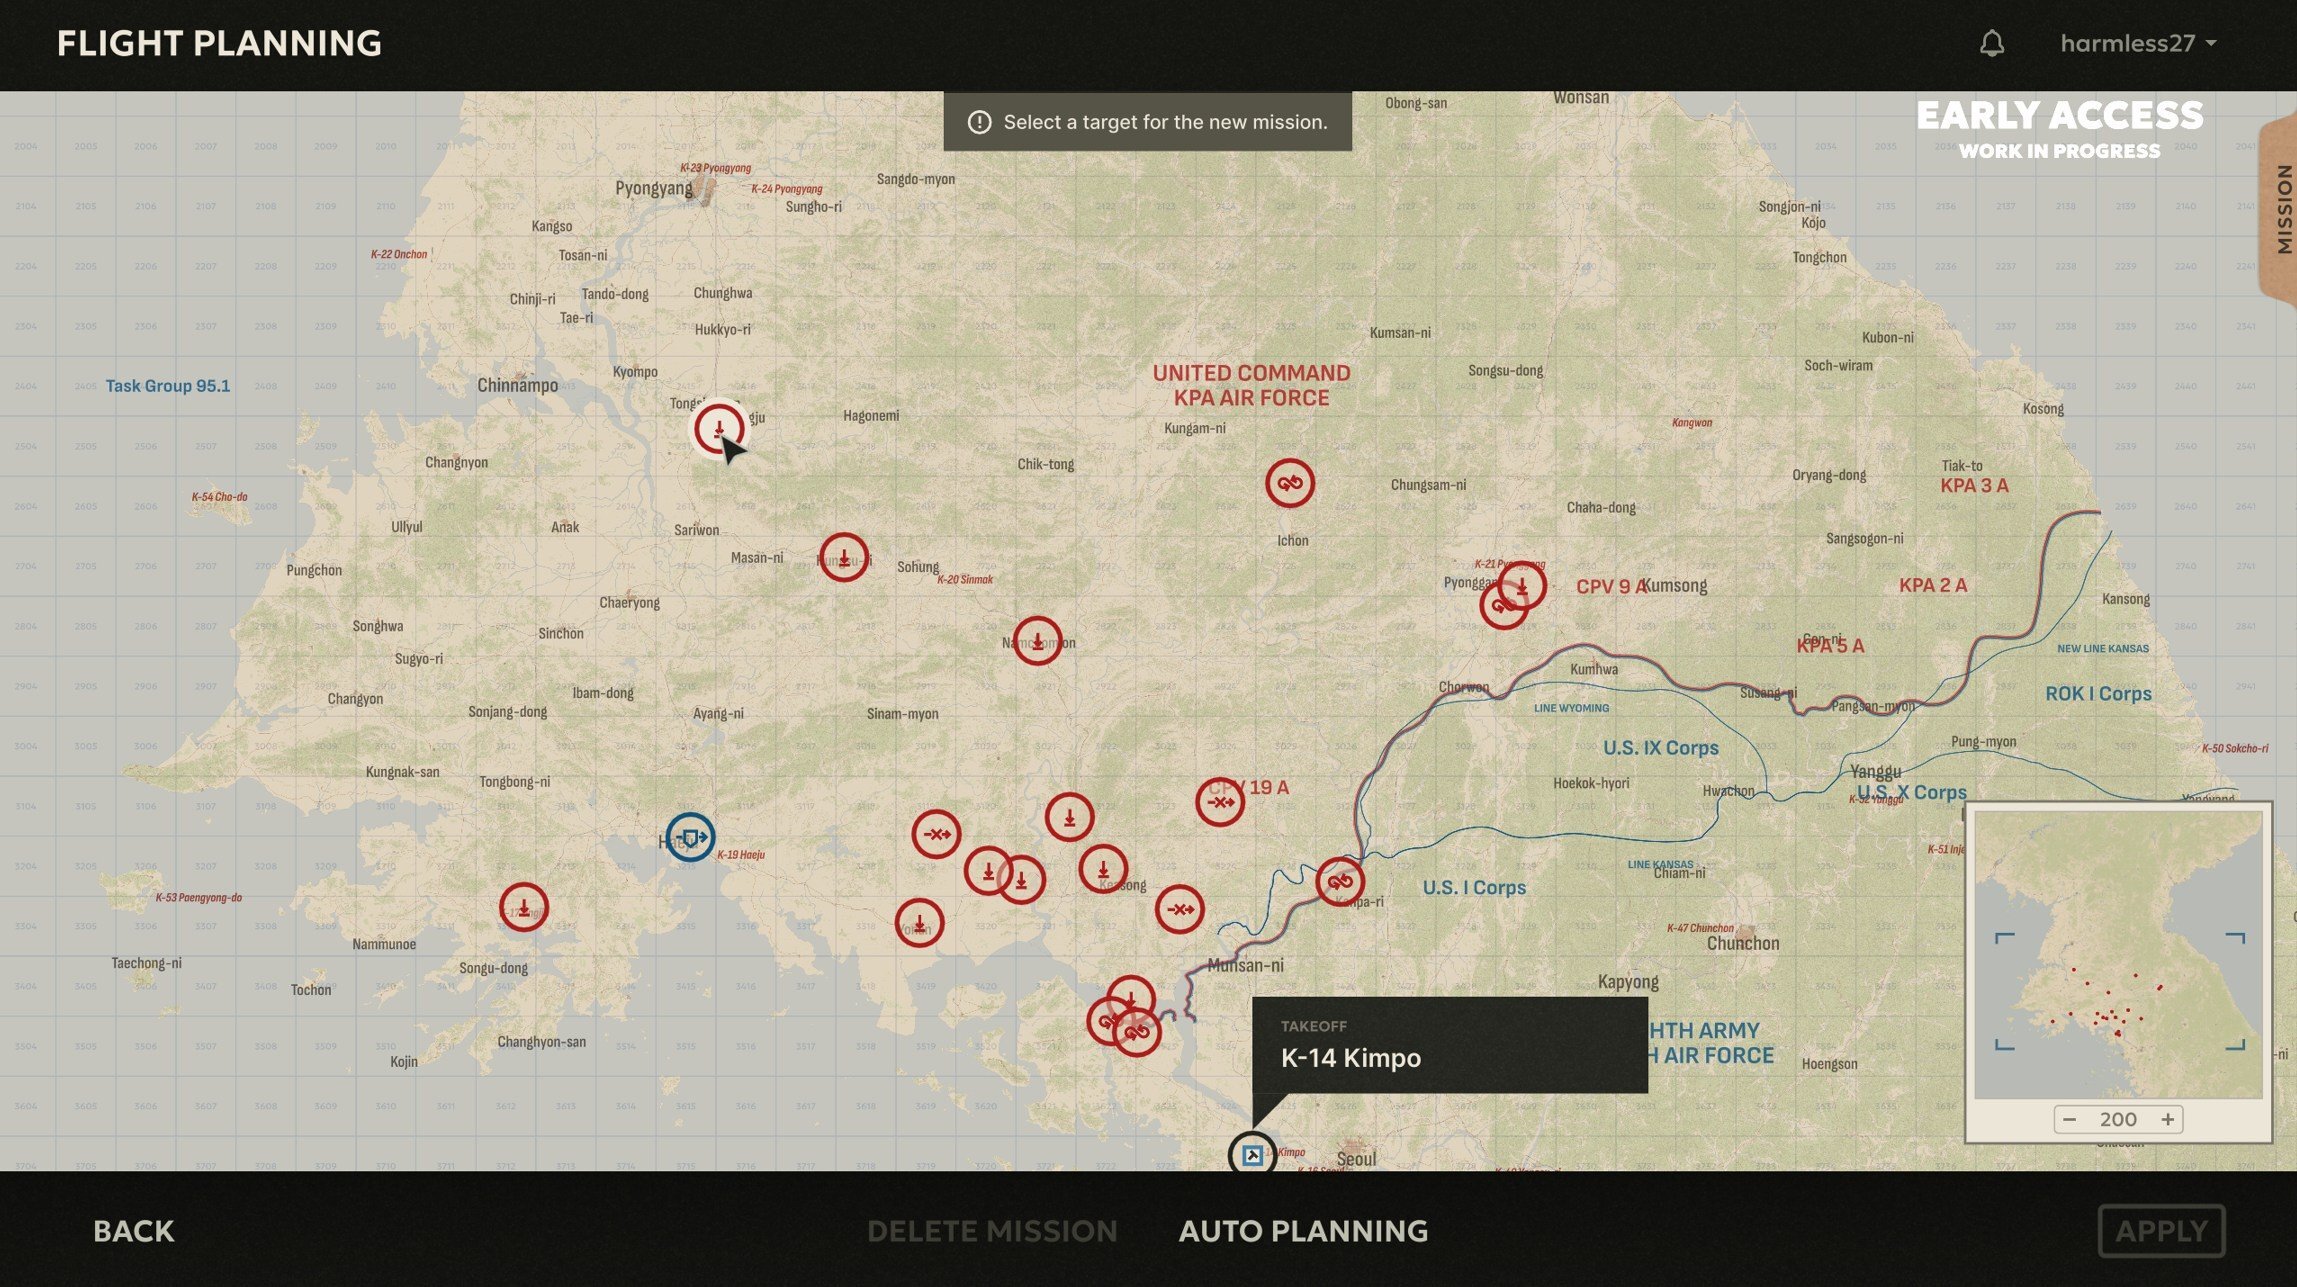Viewport: 2297px width, 1287px height.
Task: Select the patrol loop target below Pyonggang label
Action: (x=1502, y=605)
